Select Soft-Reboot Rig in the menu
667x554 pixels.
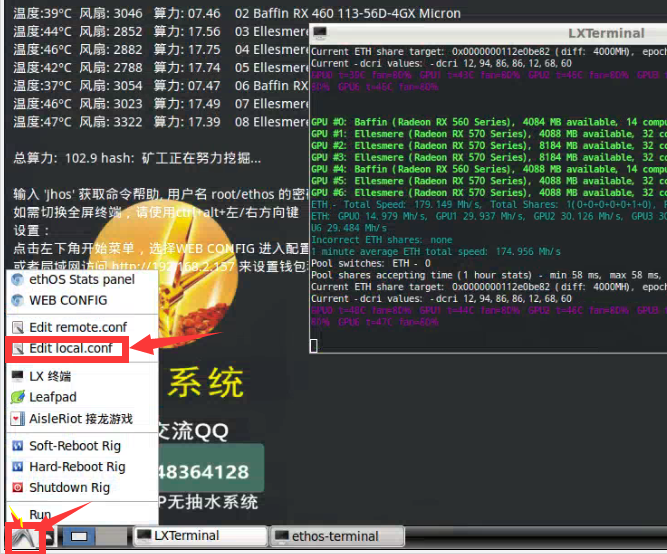tap(75, 446)
